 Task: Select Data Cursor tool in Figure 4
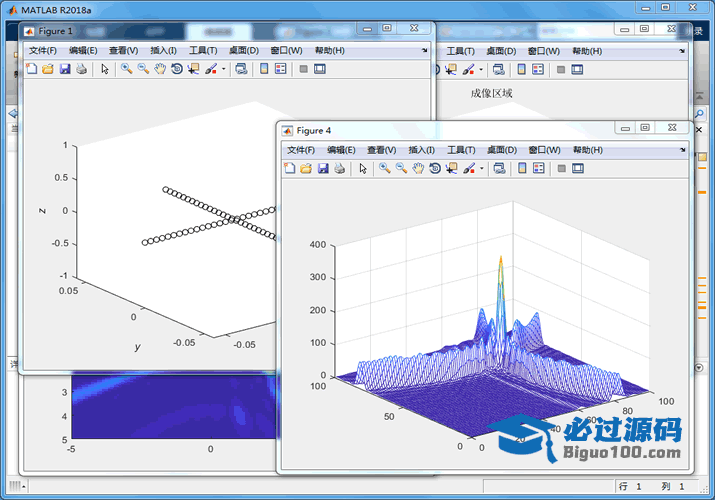(x=452, y=168)
